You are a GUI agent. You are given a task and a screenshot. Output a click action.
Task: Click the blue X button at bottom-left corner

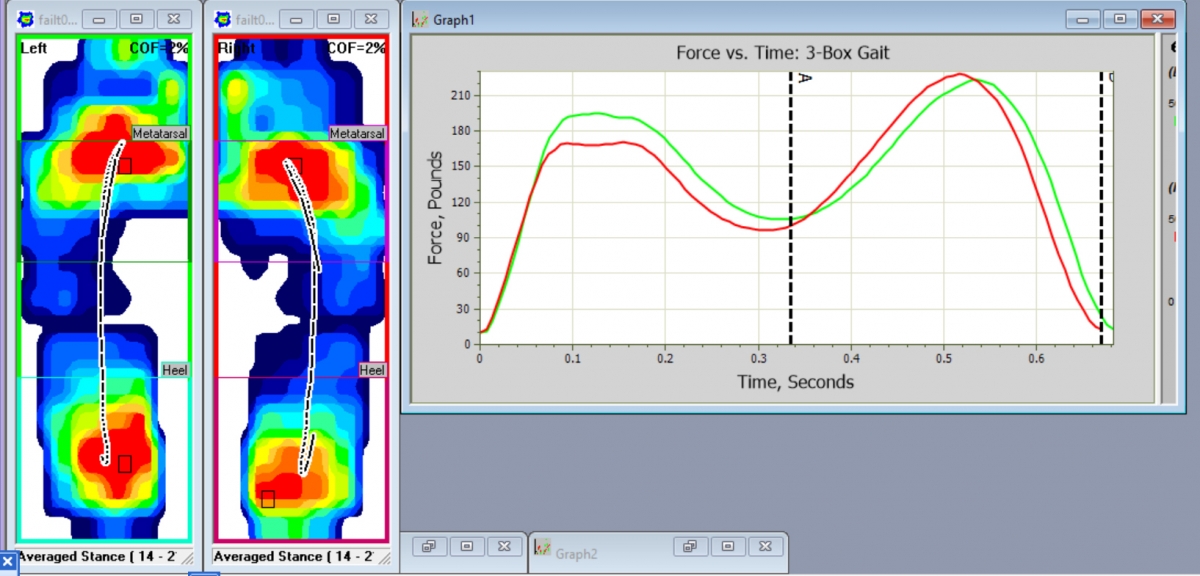7,565
